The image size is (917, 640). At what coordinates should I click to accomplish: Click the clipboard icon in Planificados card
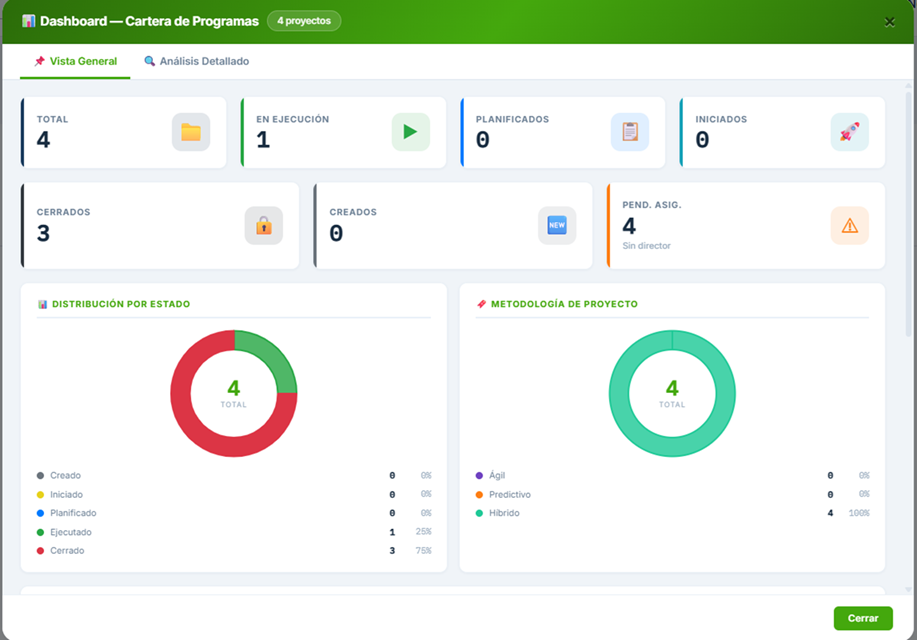tap(630, 132)
